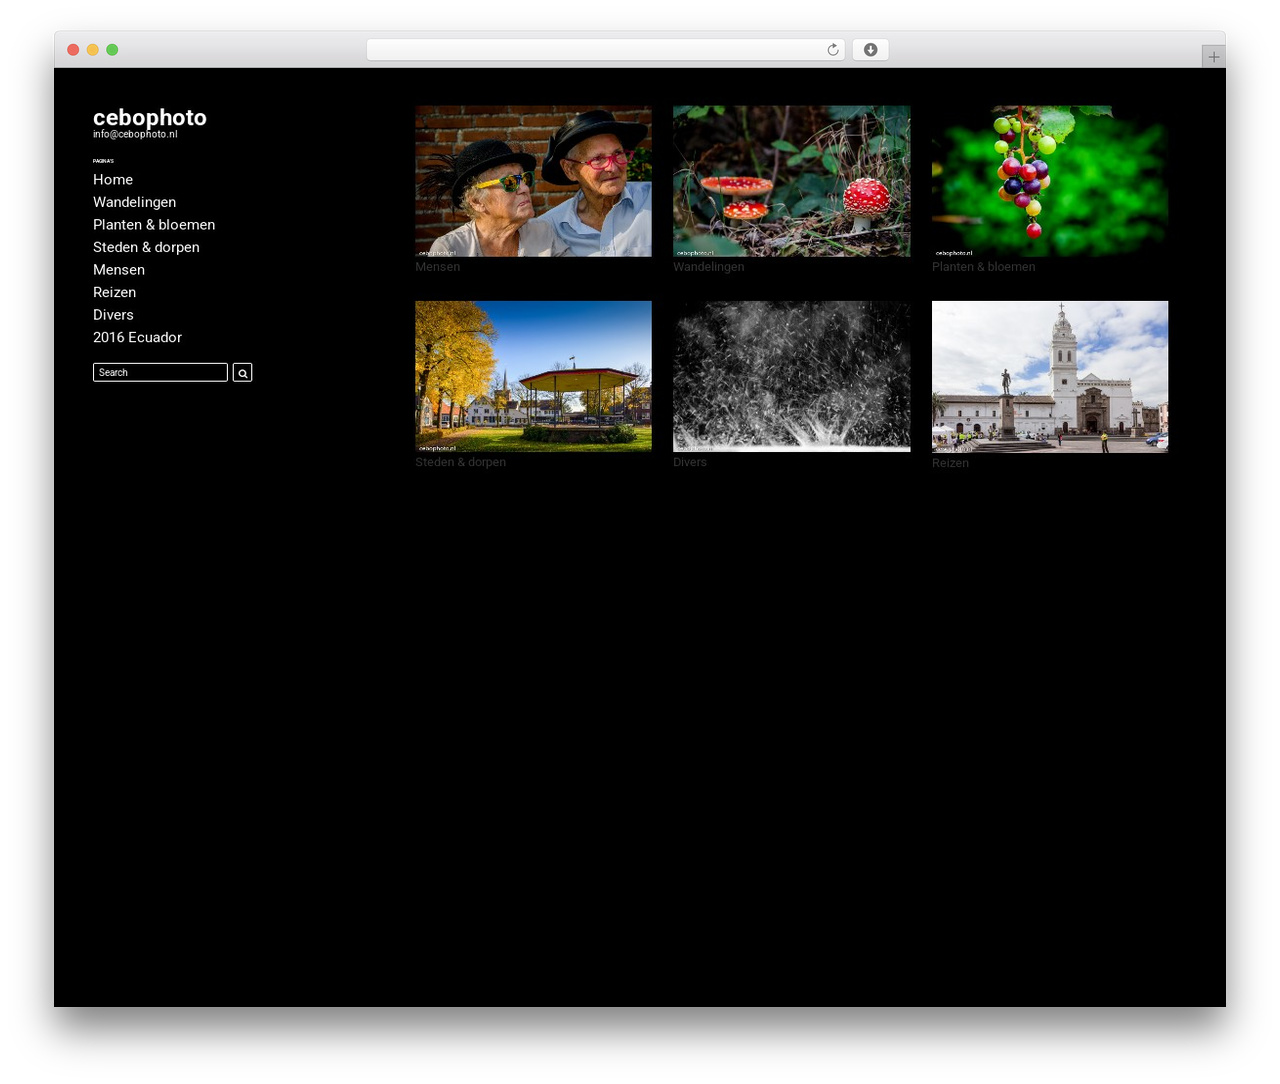This screenshot has height=1084, width=1280.
Task: Select Planten & bloemen in the sidebar menu
Action: pos(154,225)
